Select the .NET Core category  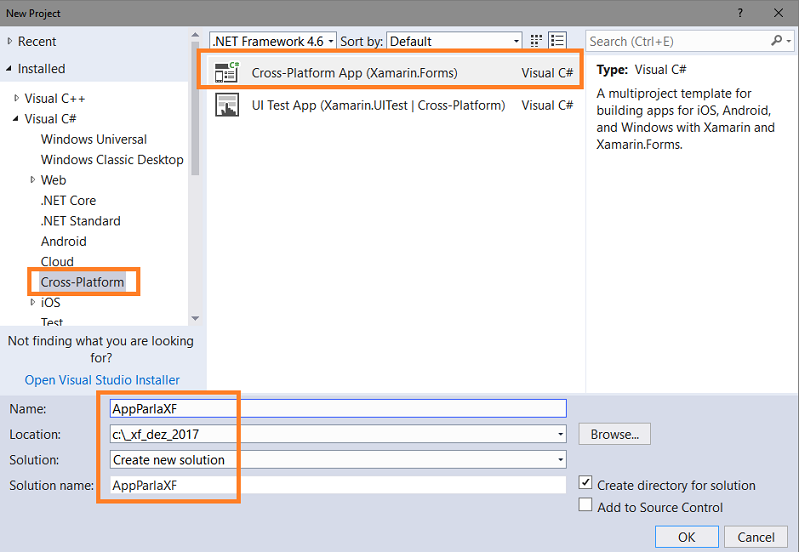tap(68, 200)
